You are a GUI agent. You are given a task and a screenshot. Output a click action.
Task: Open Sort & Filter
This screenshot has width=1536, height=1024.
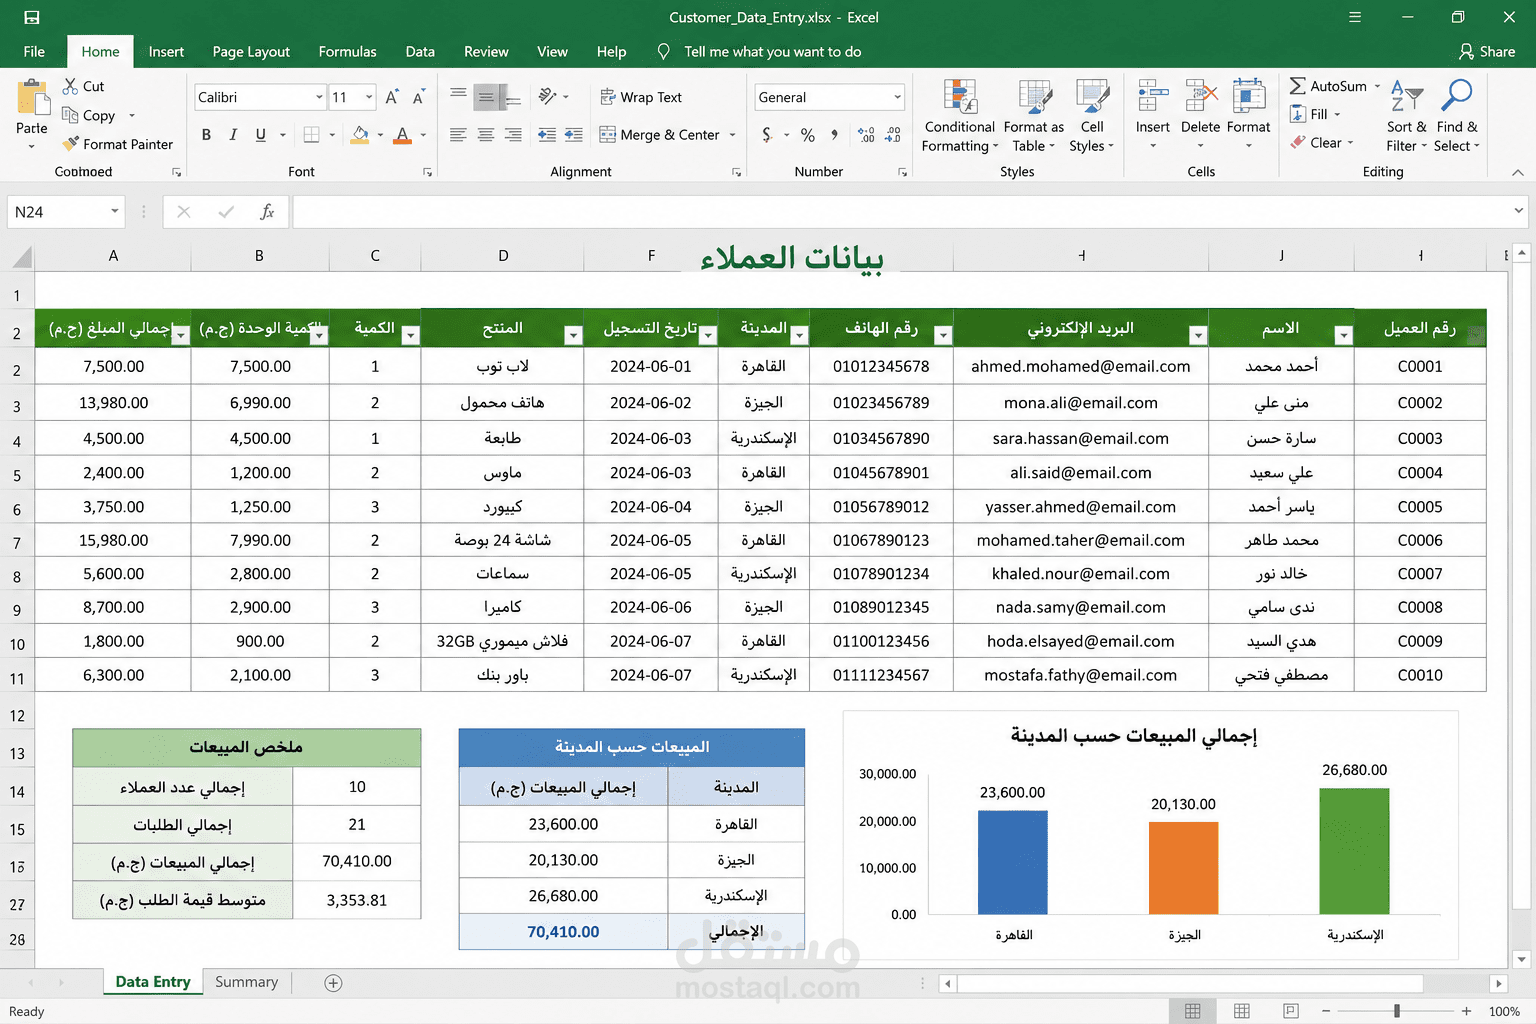pyautogui.click(x=1407, y=117)
